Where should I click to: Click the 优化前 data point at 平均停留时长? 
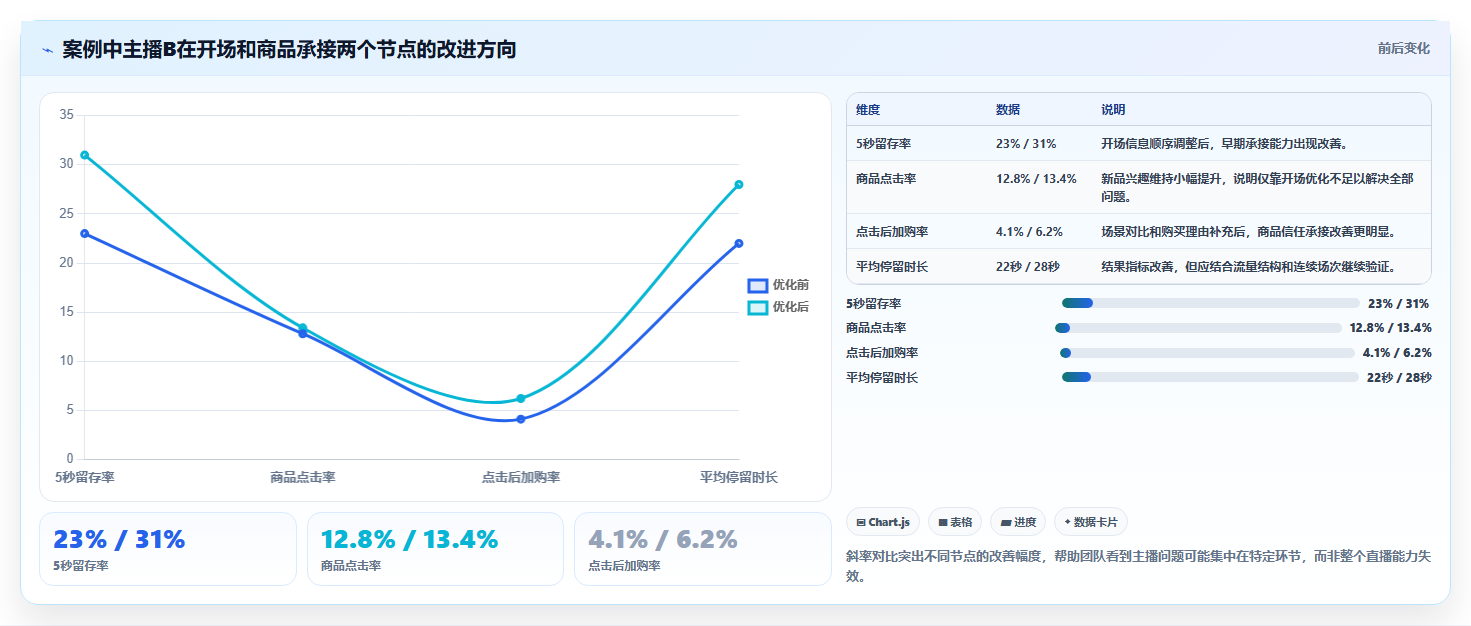click(x=739, y=243)
